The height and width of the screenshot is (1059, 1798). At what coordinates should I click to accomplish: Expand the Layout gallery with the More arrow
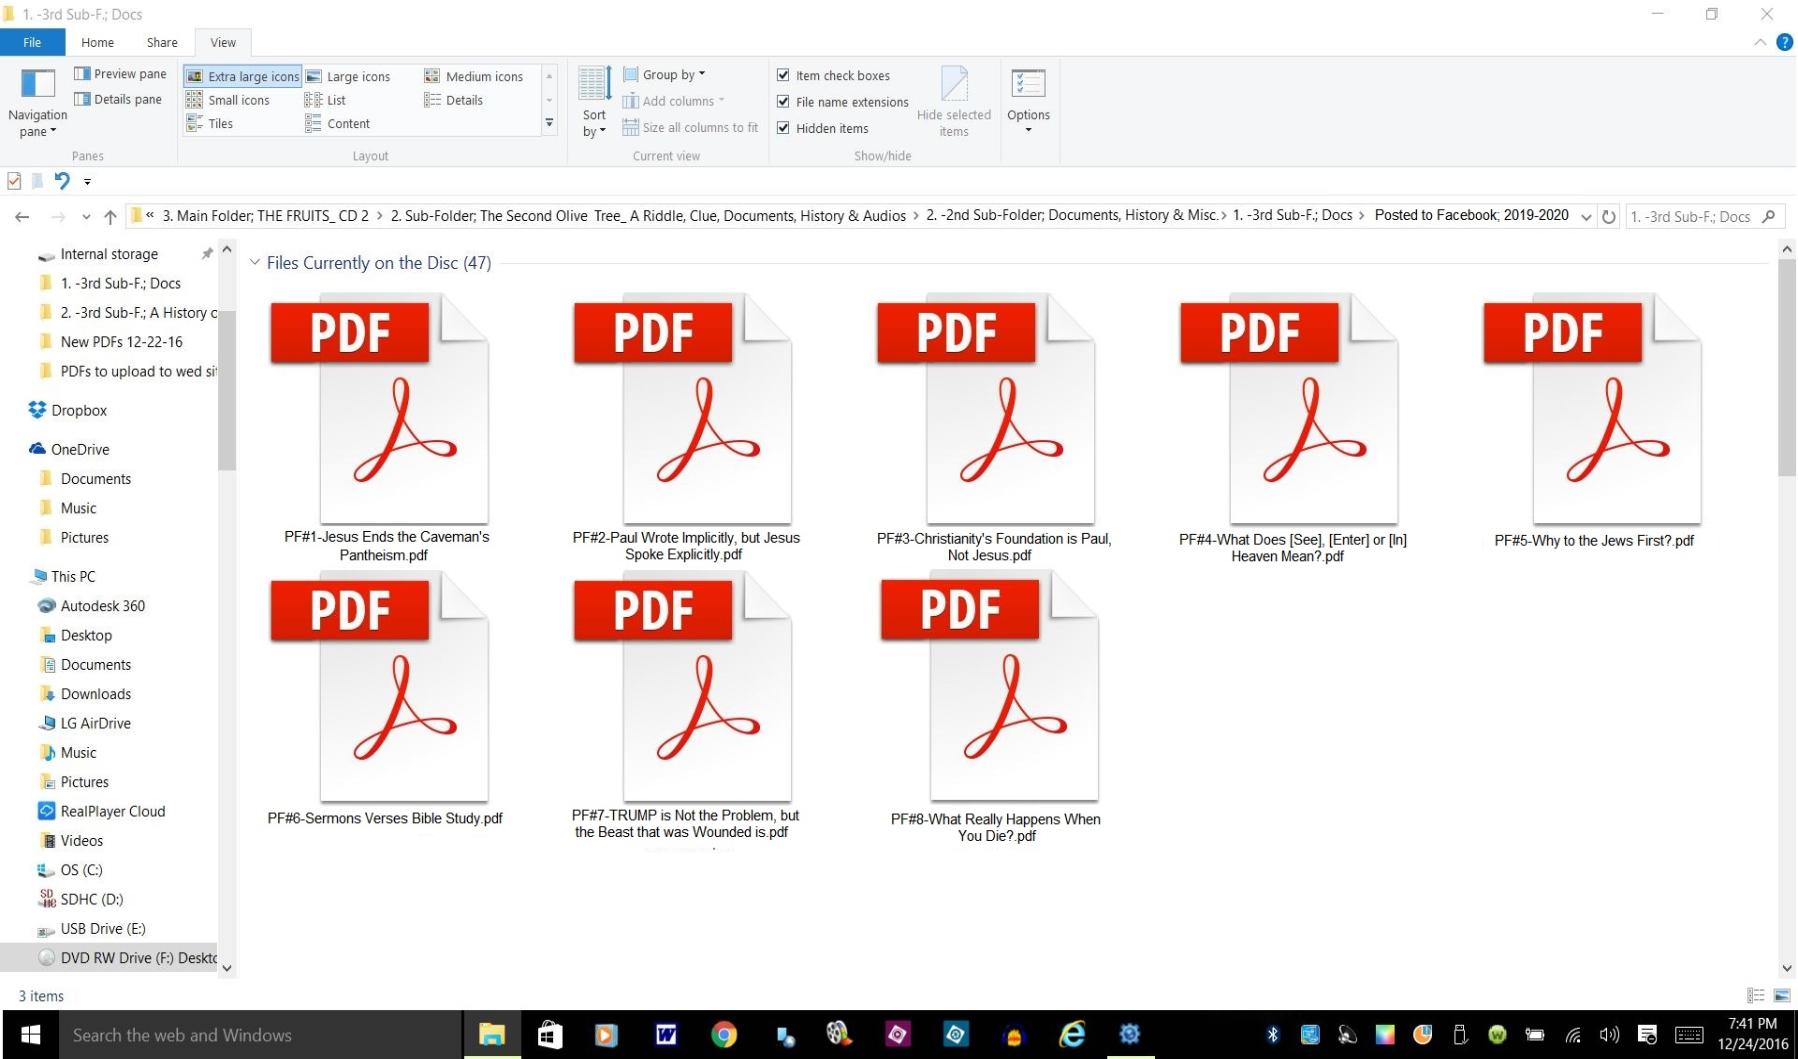click(x=549, y=124)
